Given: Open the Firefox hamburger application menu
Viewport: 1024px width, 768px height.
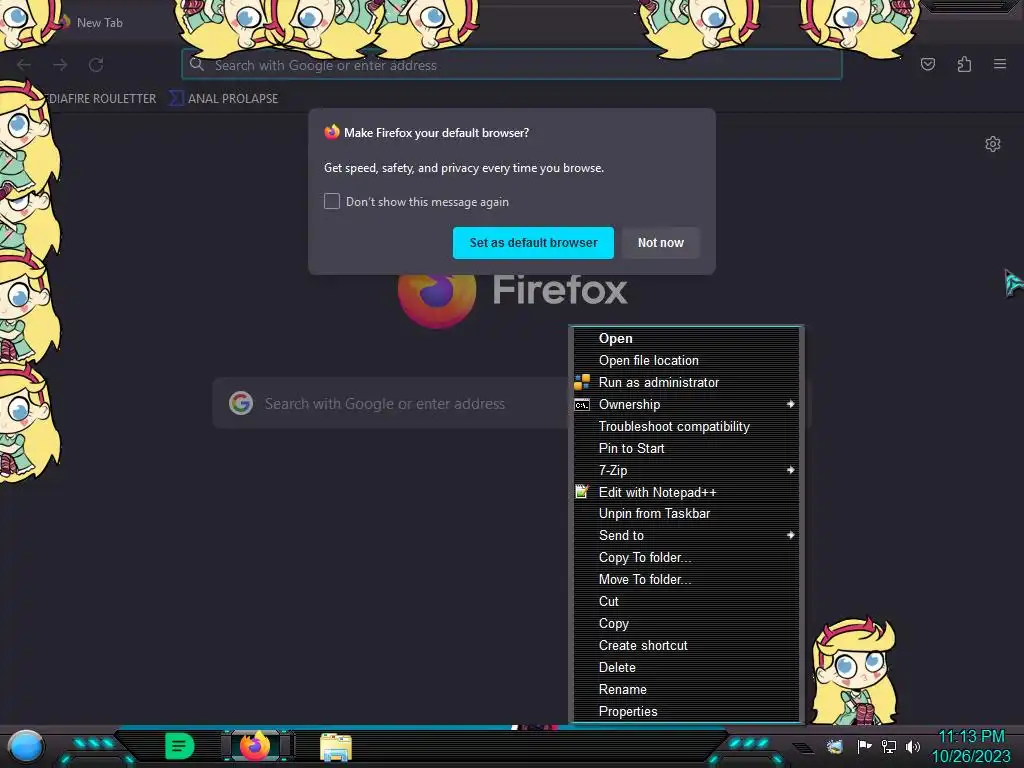Looking at the screenshot, I should point(1000,64).
